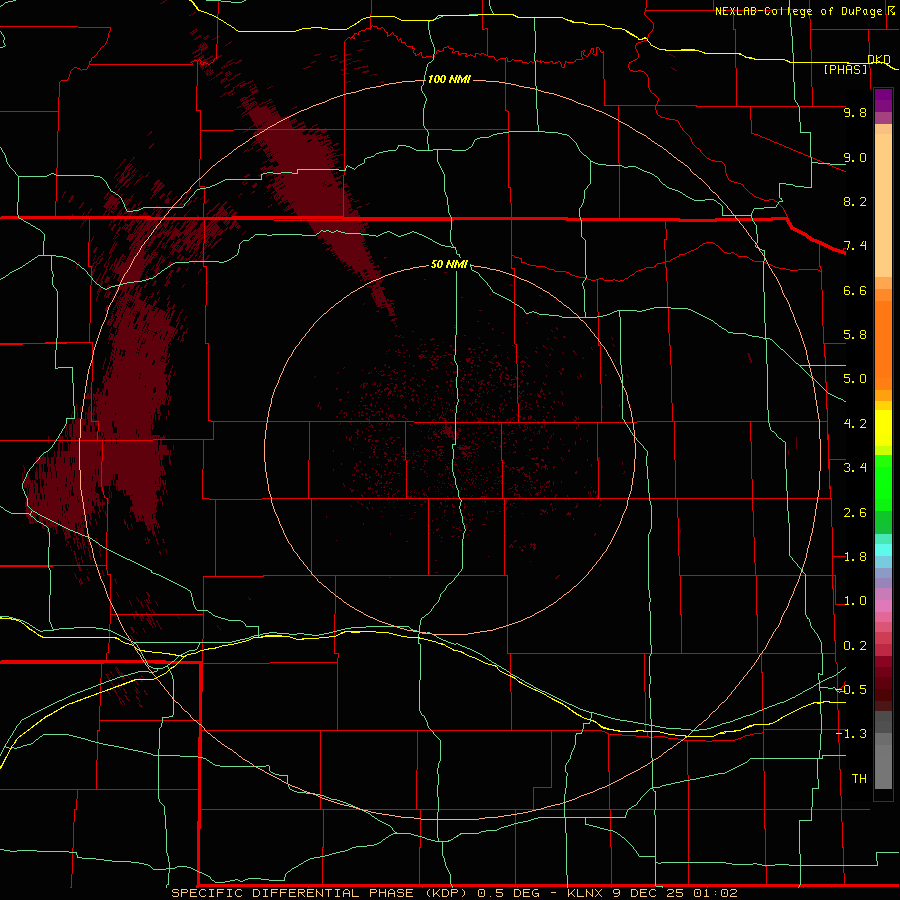Viewport: 900px width, 900px height.
Task: Click the purple top segment of the color bar
Action: point(883,100)
